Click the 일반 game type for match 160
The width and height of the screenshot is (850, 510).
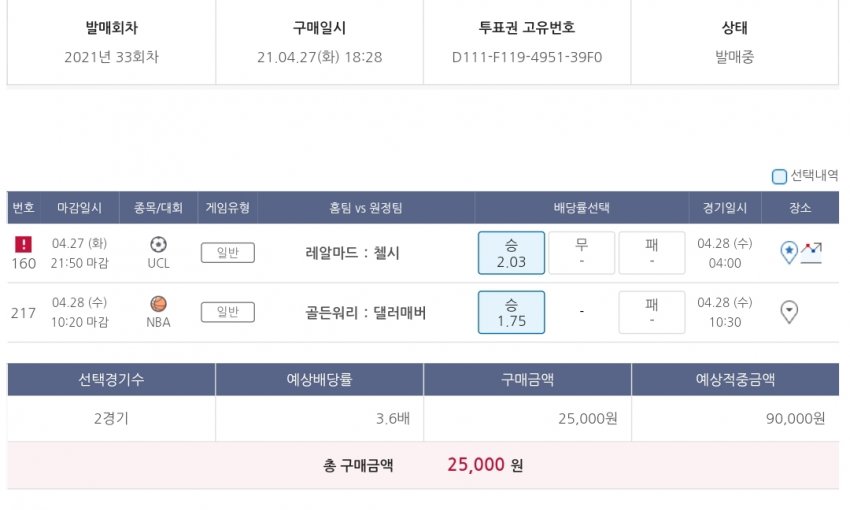coord(227,253)
